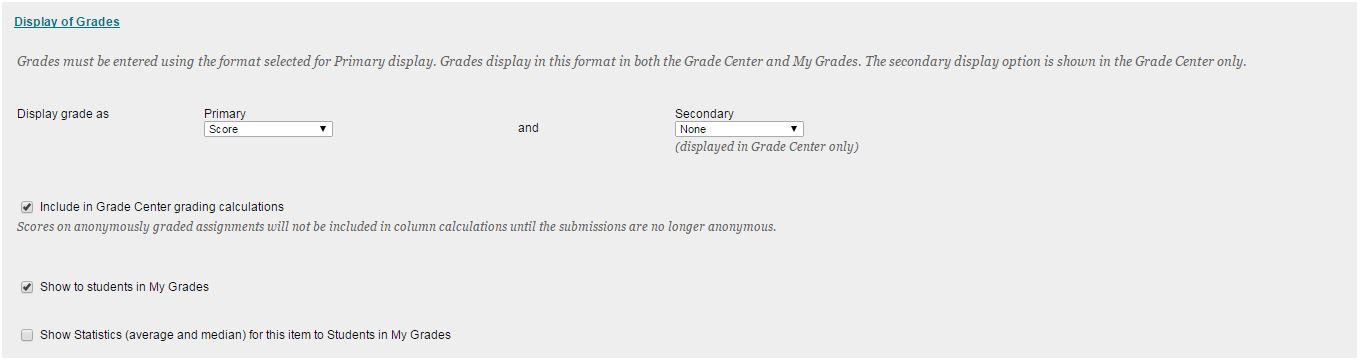Select the Score value in the Primary box
The width and height of the screenshot is (1361, 363).
(x=224, y=129)
